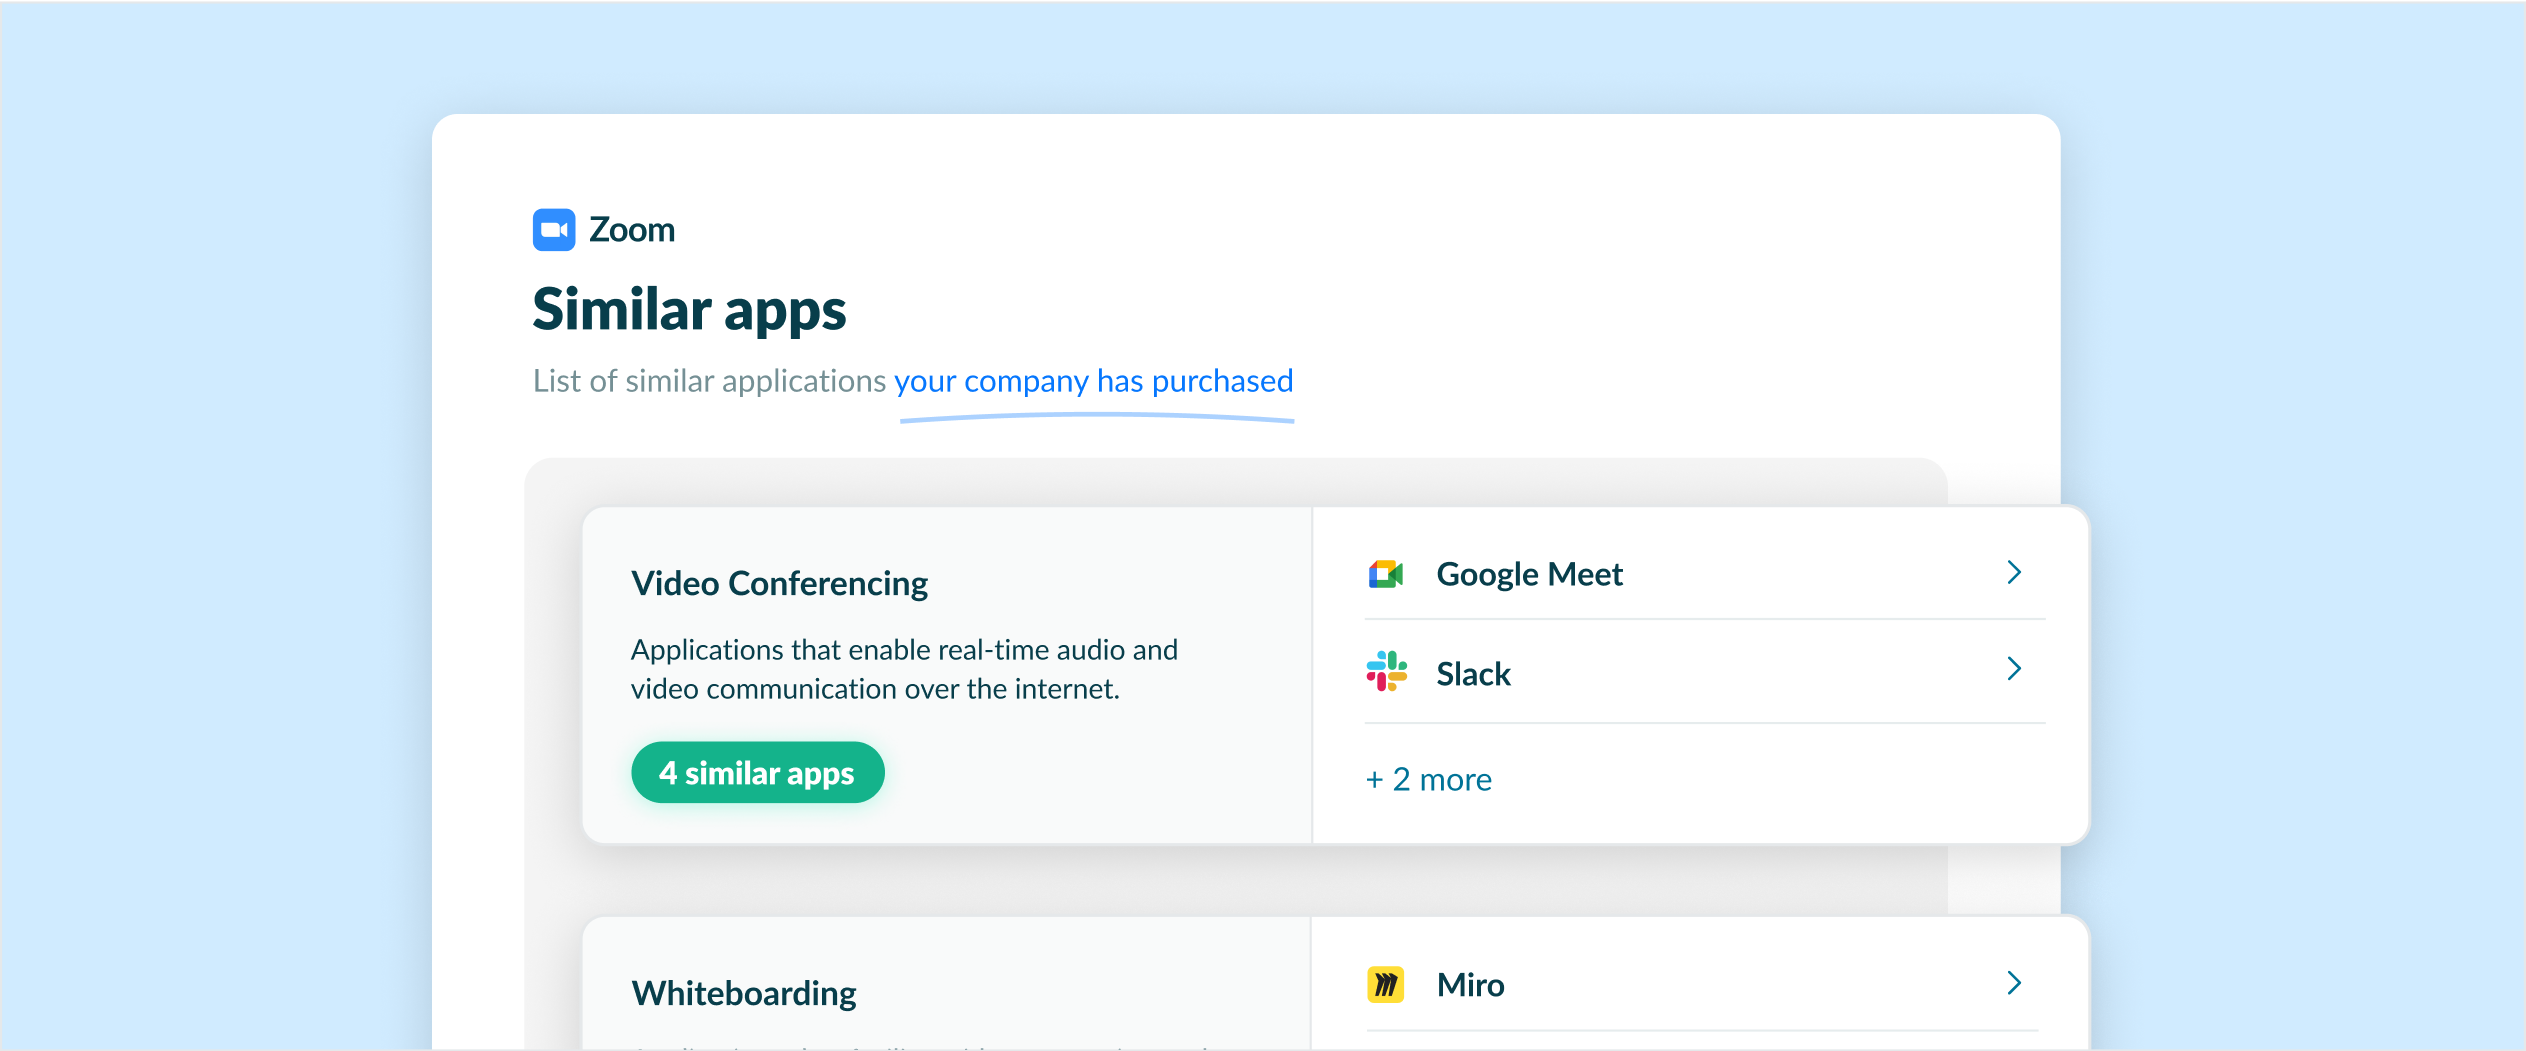The height and width of the screenshot is (1051, 2526).
Task: Follow 'your company has purchased' link text
Action: pyautogui.click(x=1094, y=381)
